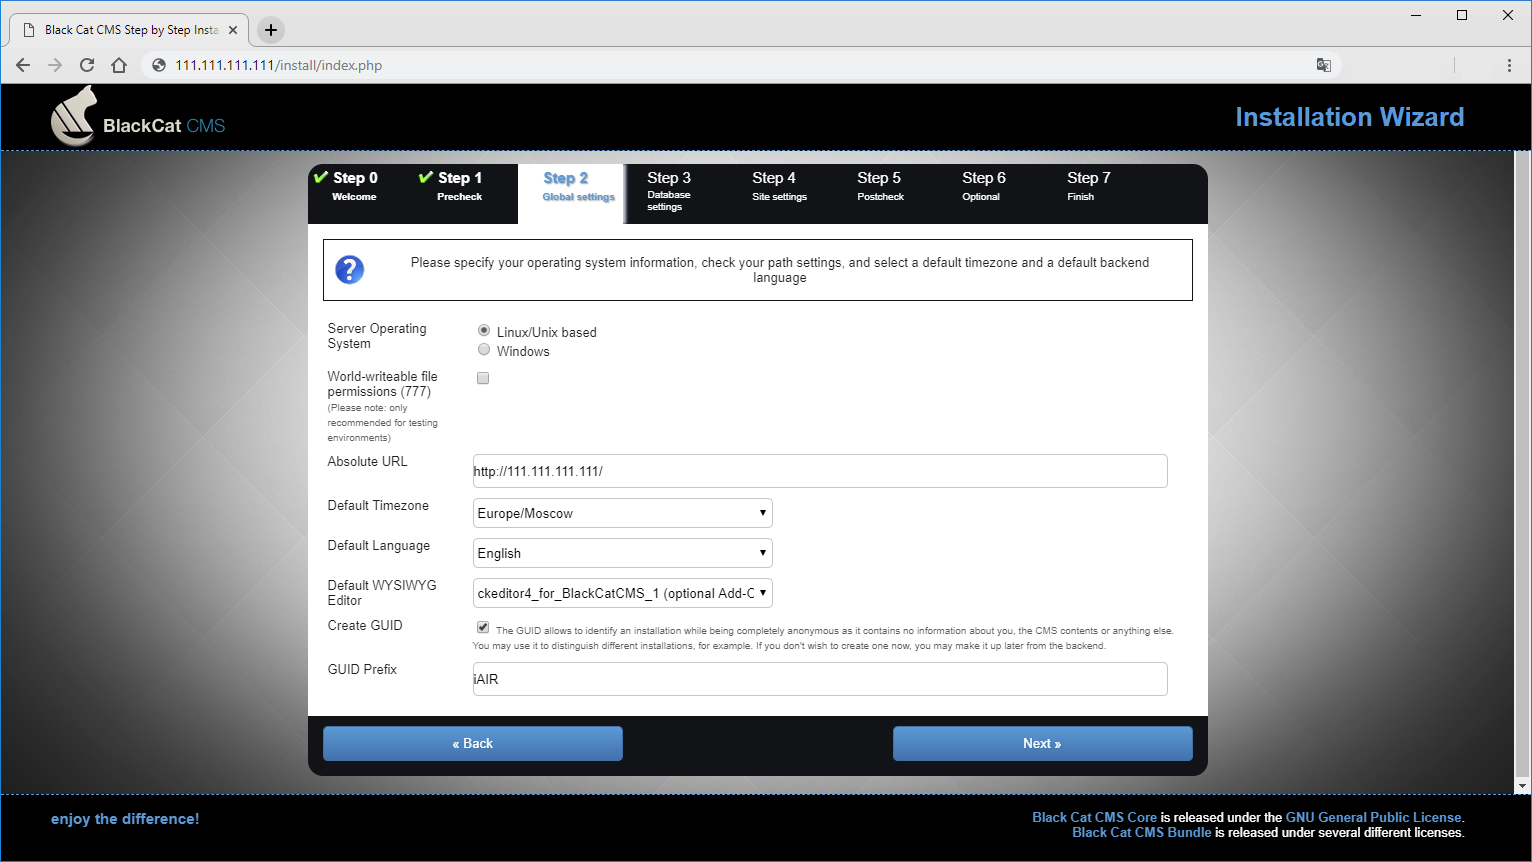Enable world-writeable file permissions checkbox
This screenshot has height=862, width=1532.
point(483,378)
